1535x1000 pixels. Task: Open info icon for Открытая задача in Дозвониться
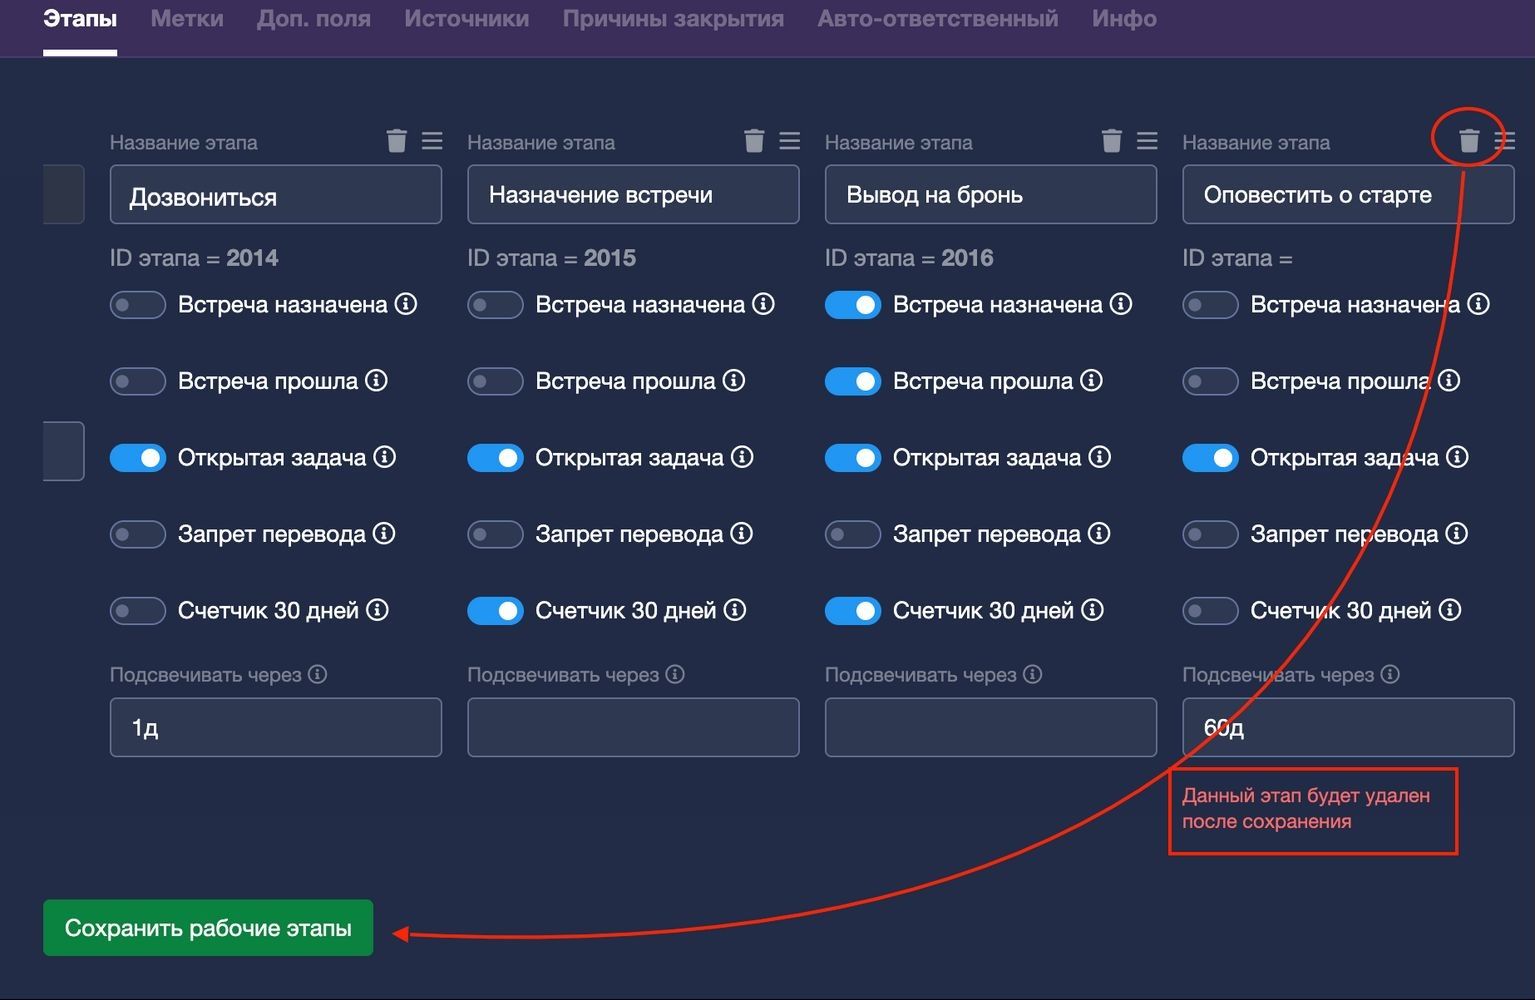[385, 457]
